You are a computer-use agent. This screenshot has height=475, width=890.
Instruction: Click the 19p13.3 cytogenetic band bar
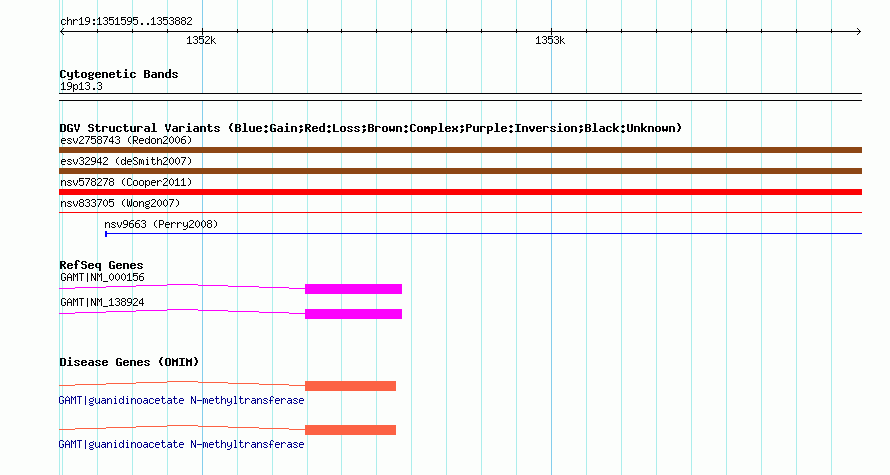pos(460,97)
